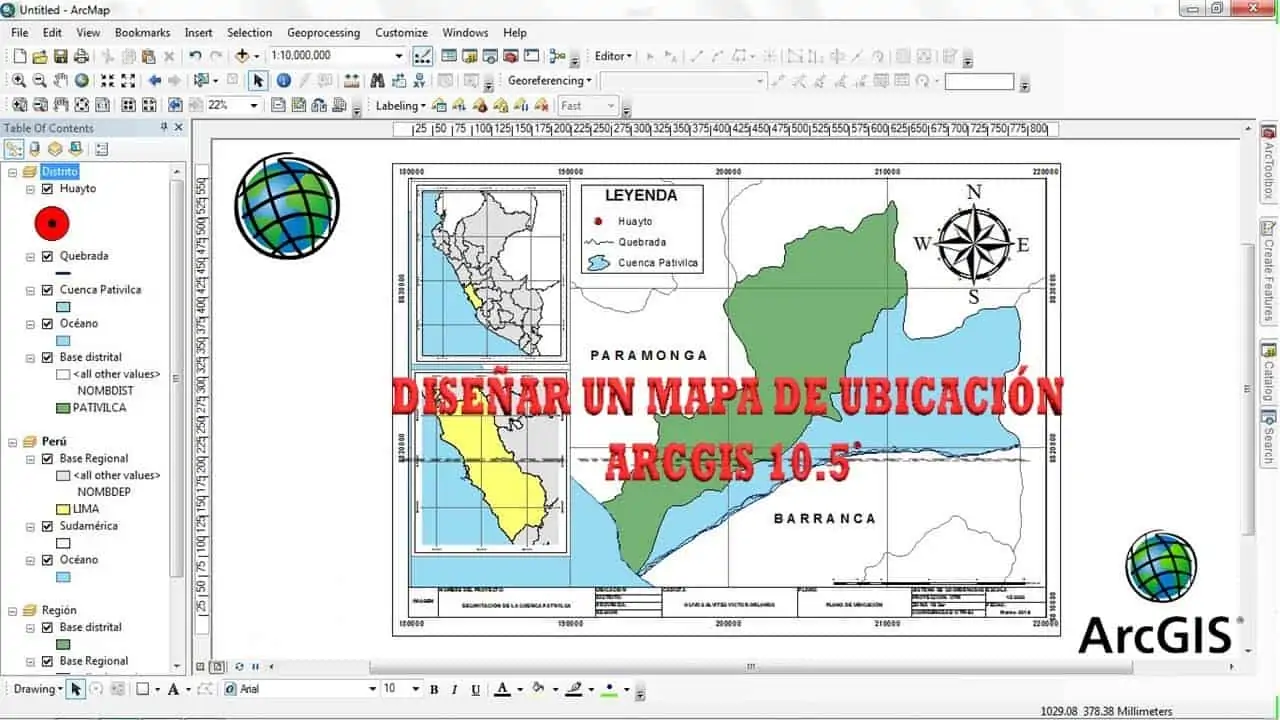
Task: Open the Insert menu
Action: tap(198, 33)
